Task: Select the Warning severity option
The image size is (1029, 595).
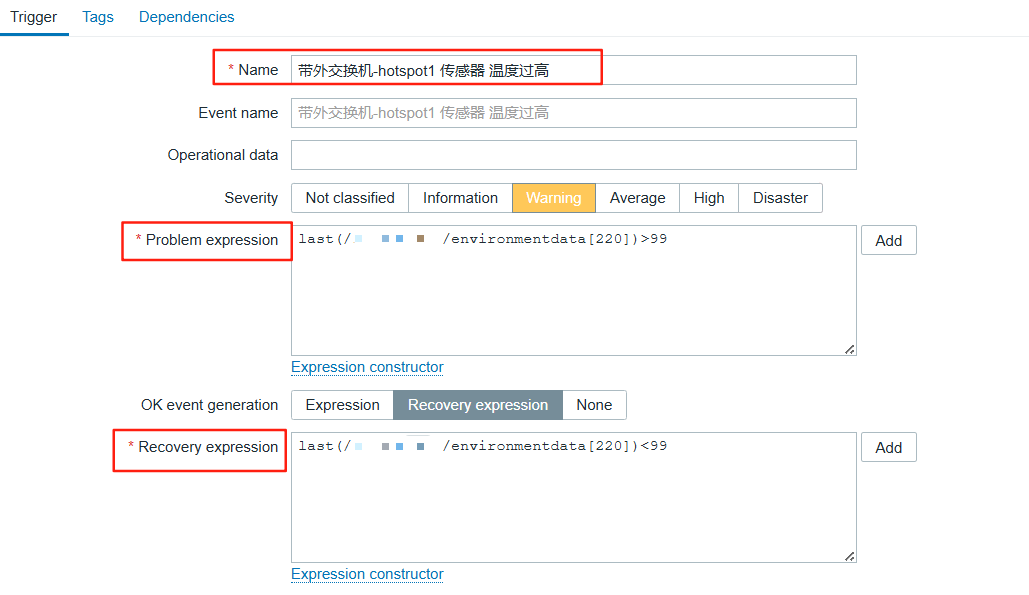Action: 553,198
